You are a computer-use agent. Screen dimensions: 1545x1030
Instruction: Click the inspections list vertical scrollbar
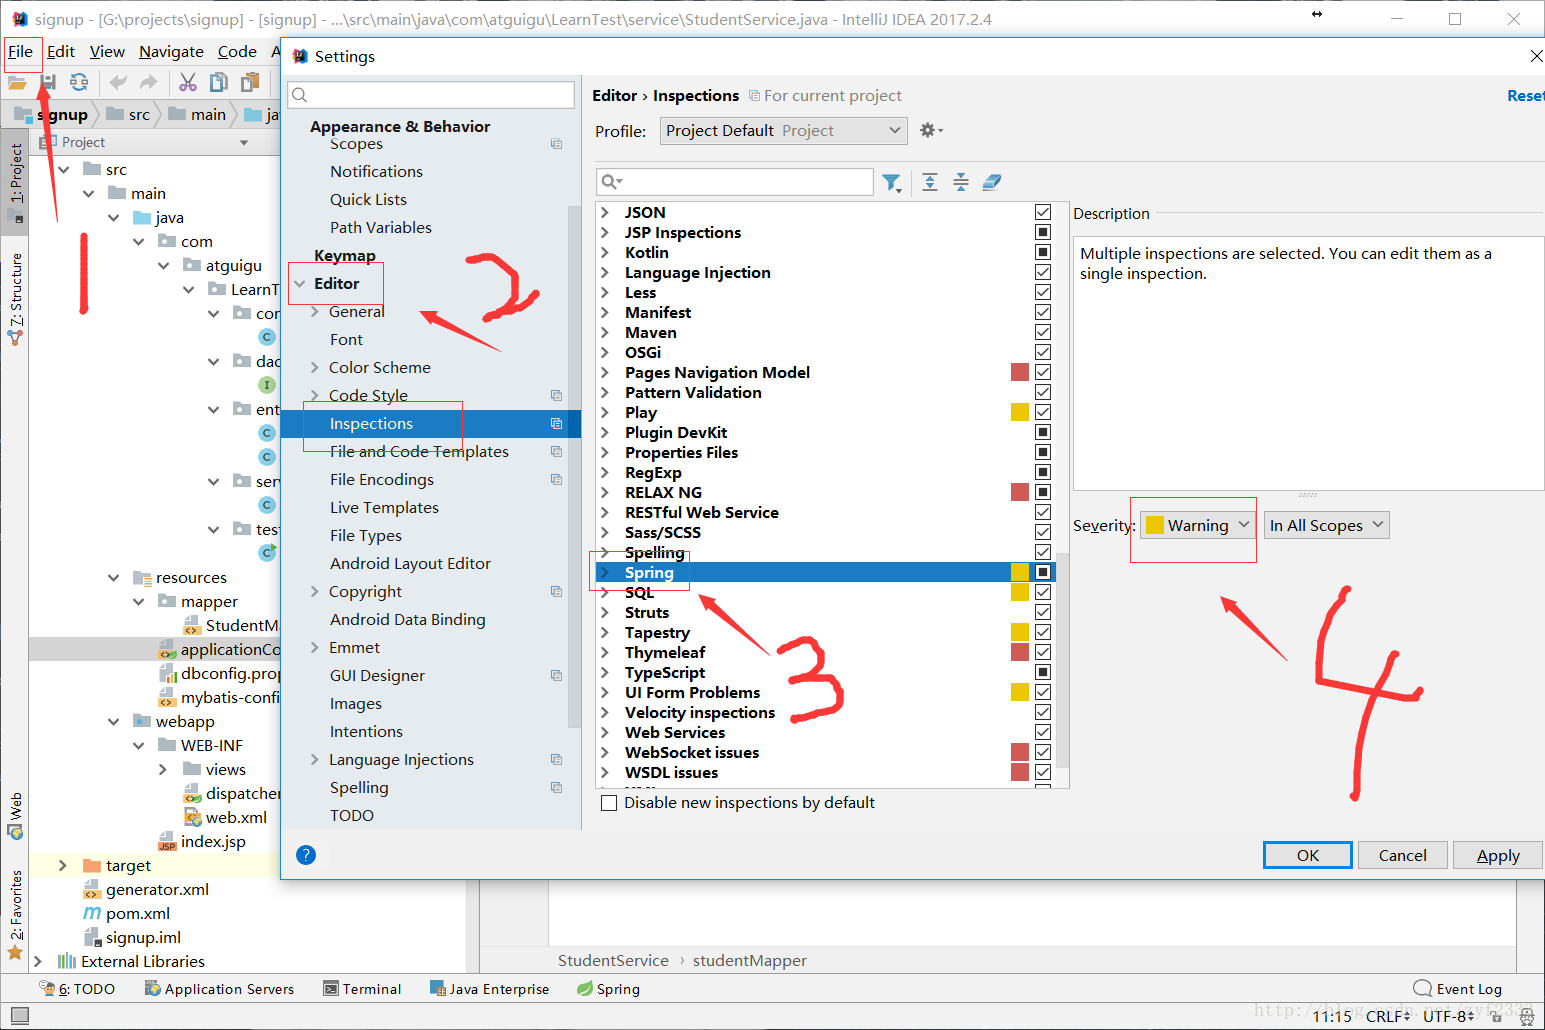coord(1062,660)
